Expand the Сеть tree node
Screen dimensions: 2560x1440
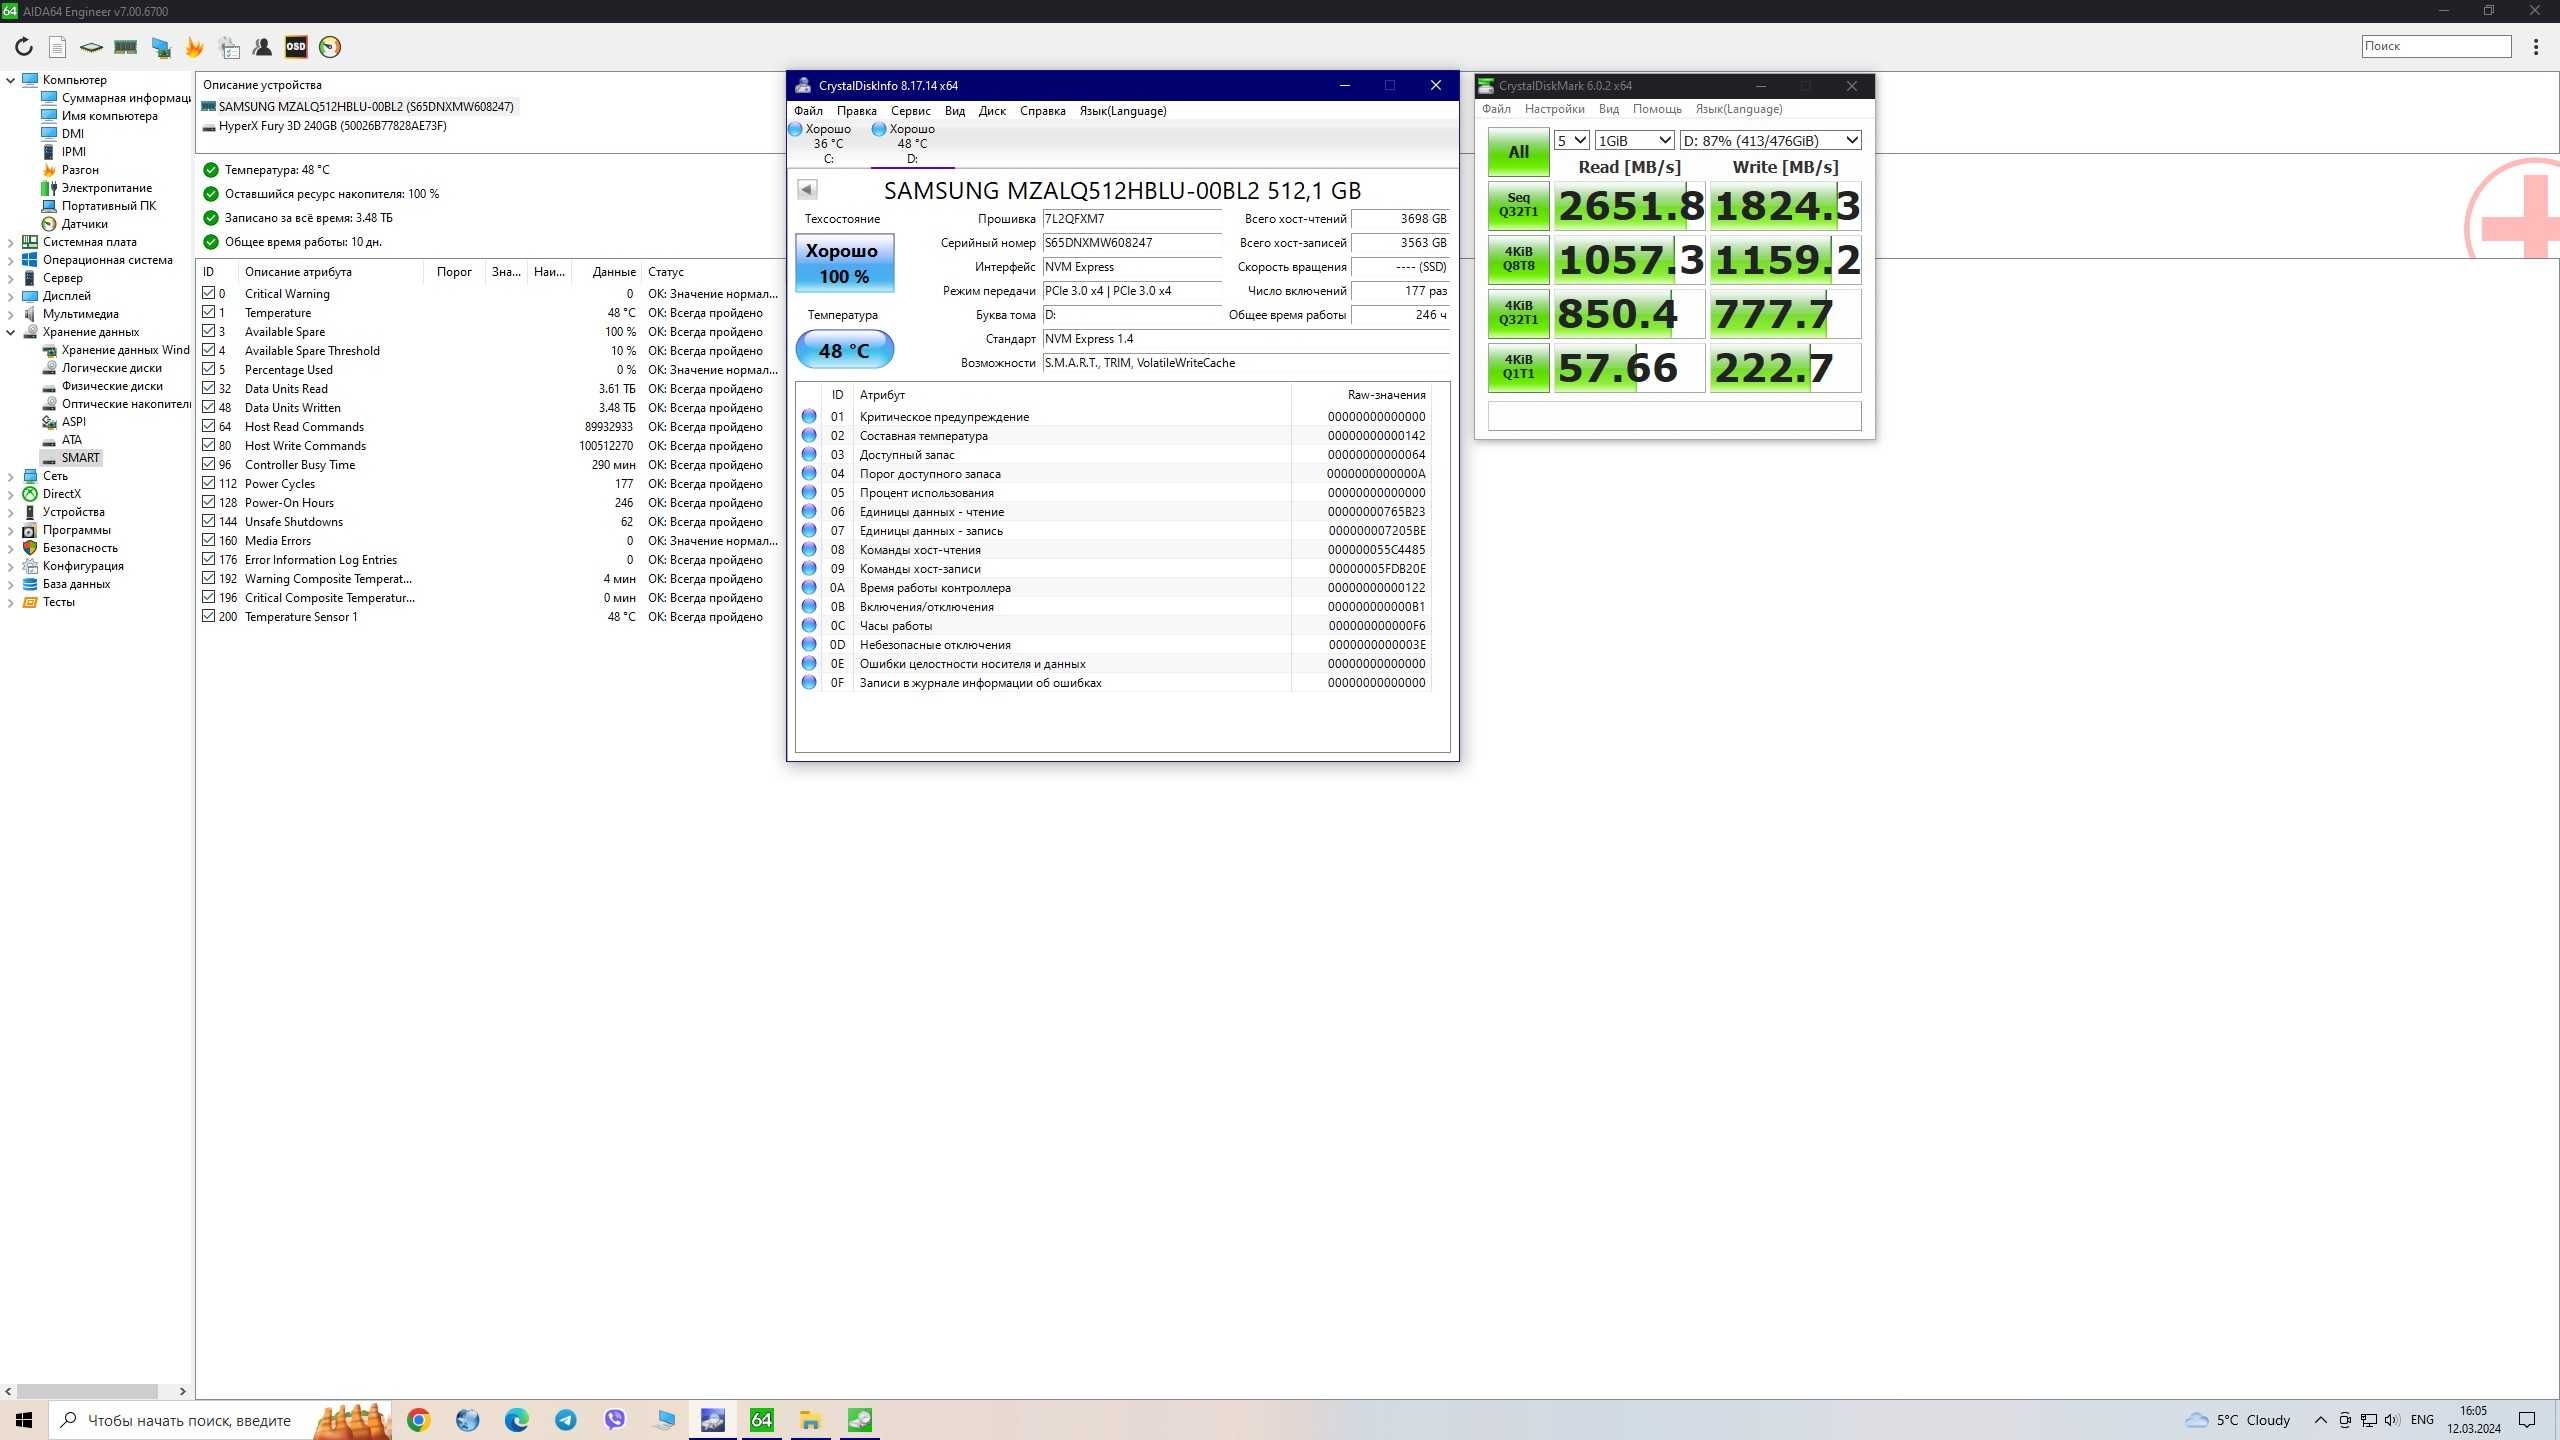click(11, 476)
